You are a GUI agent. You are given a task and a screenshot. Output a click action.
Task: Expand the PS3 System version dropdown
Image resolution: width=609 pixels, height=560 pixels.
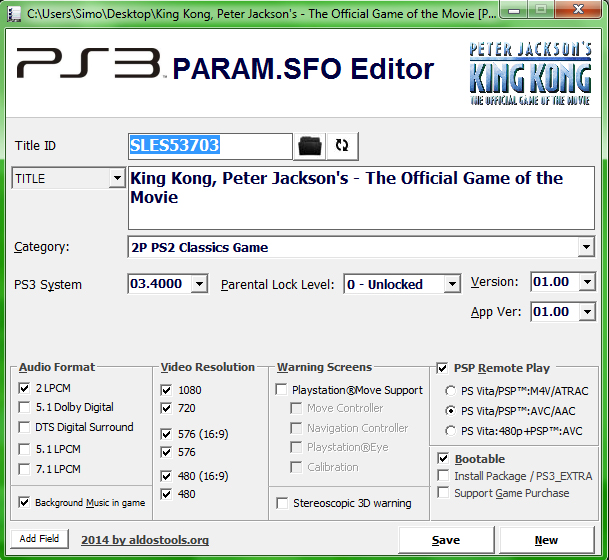198,284
